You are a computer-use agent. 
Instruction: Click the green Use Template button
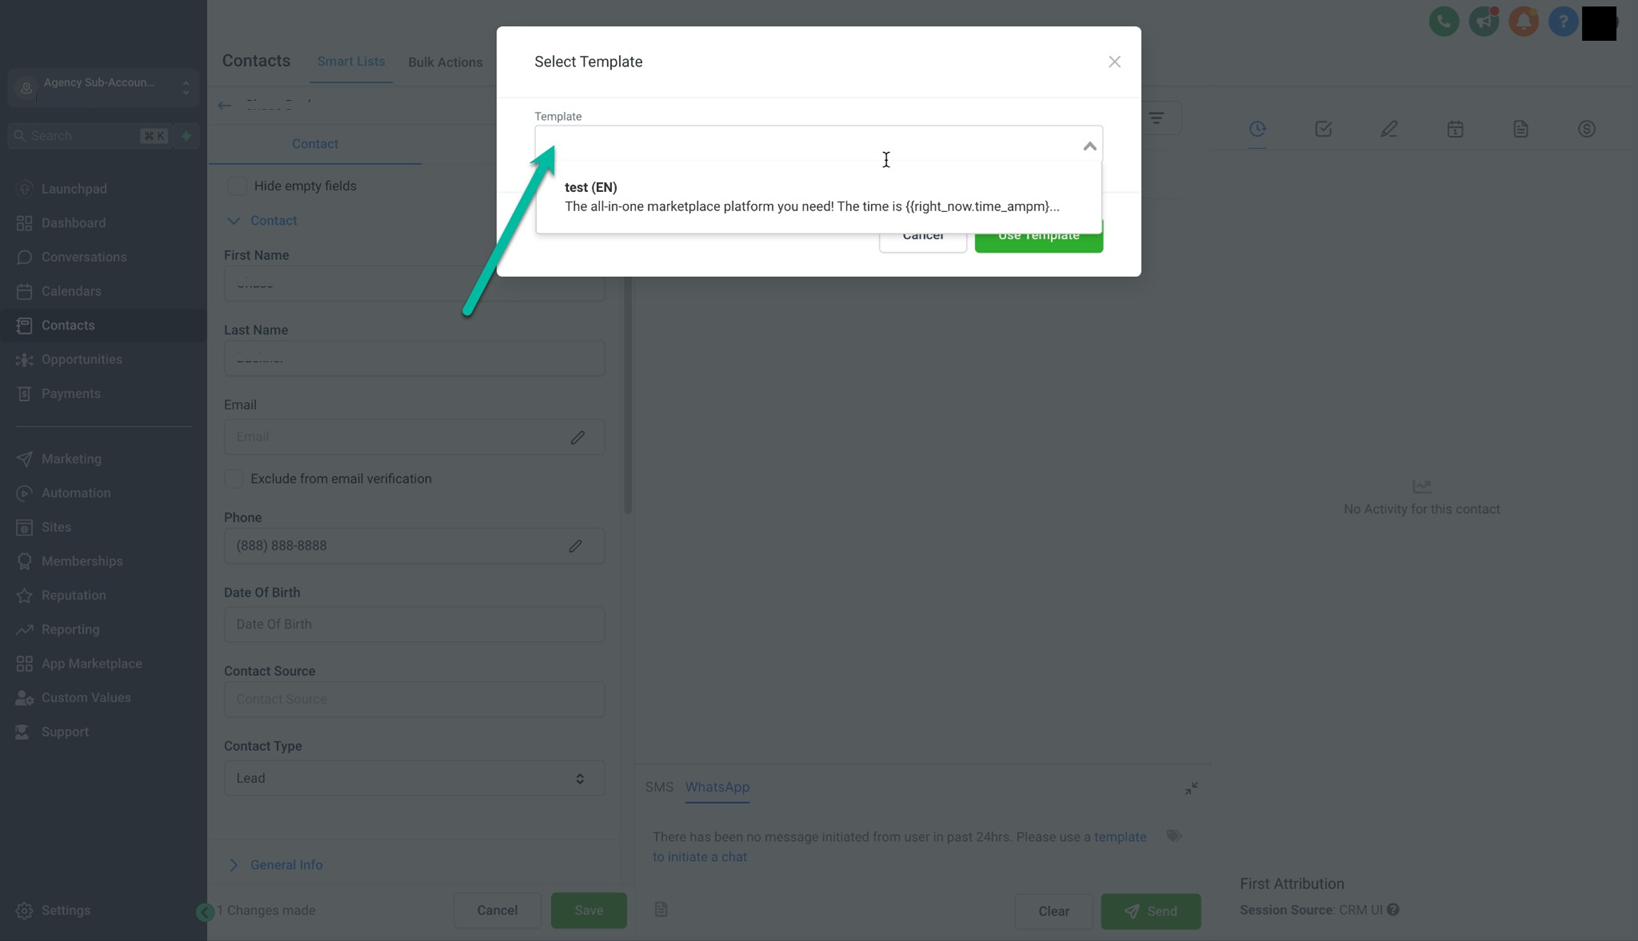1038,240
